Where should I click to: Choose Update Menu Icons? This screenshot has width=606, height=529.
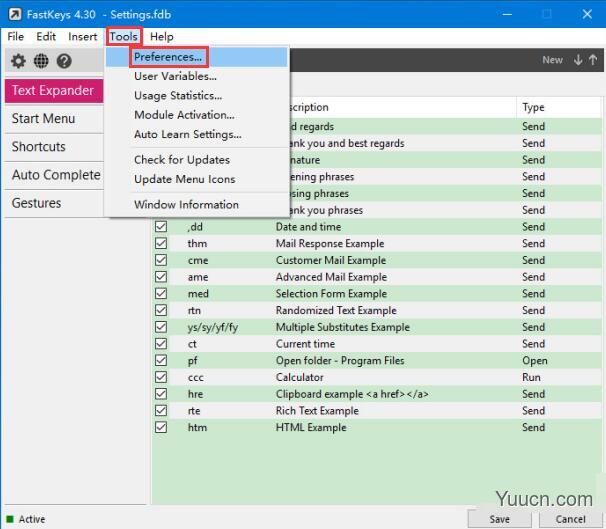[197, 179]
